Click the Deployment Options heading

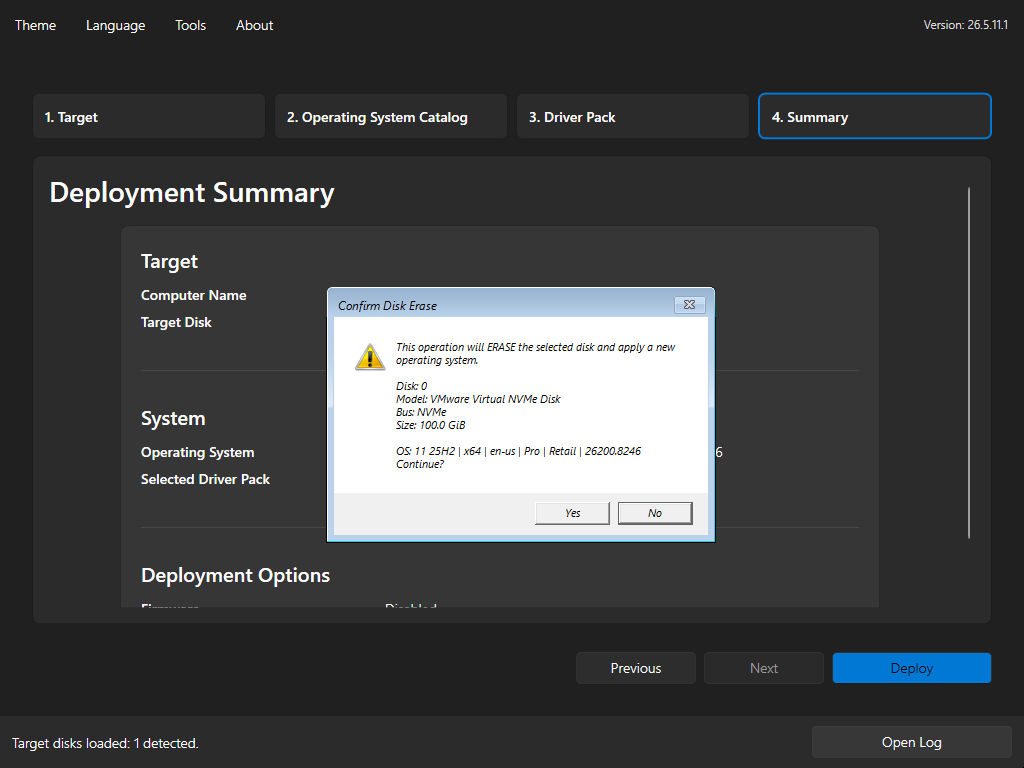pos(235,575)
